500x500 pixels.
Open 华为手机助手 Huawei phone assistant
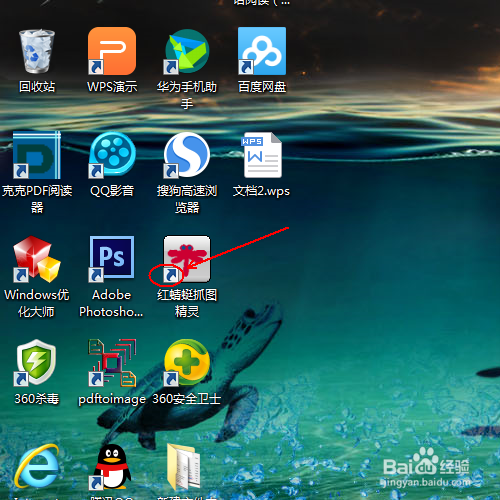click(x=187, y=51)
